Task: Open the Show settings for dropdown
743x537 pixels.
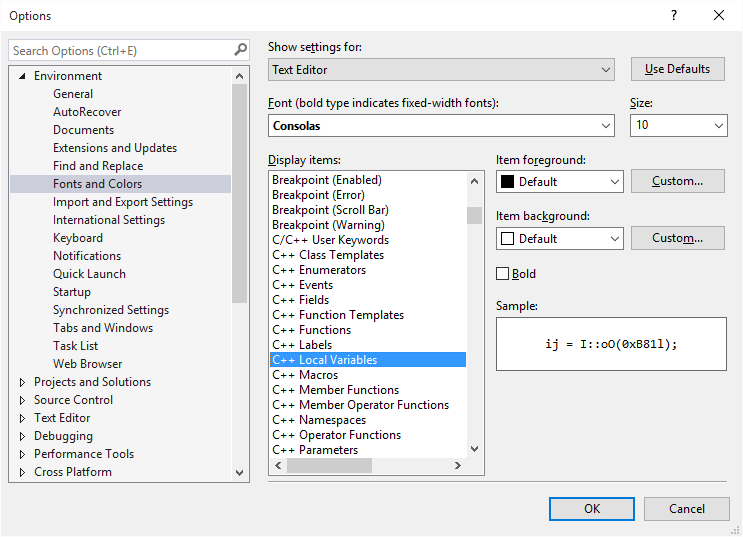Action: coord(441,70)
